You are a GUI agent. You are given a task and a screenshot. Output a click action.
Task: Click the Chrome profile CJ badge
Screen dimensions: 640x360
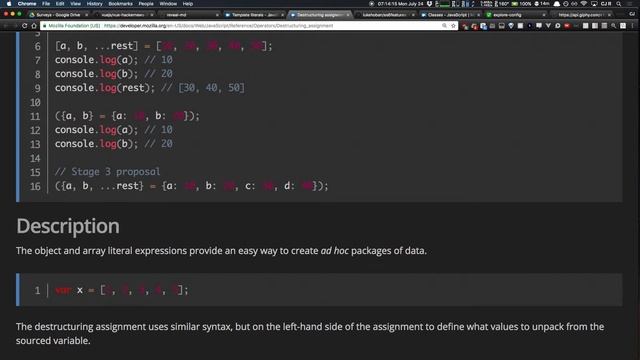[632, 14]
